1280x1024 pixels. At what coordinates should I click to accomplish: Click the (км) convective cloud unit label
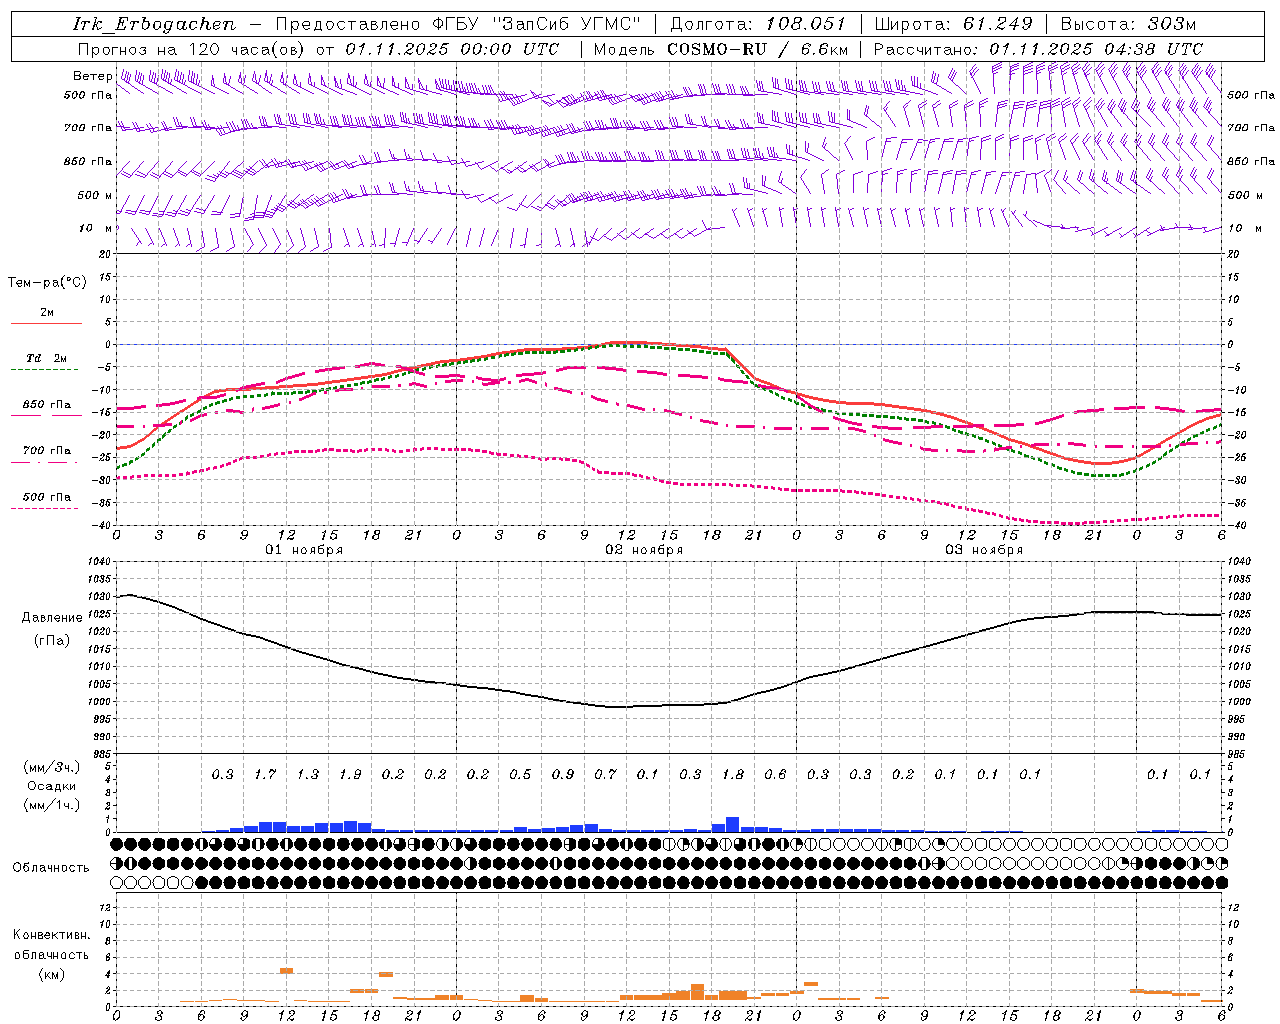click(x=51, y=974)
